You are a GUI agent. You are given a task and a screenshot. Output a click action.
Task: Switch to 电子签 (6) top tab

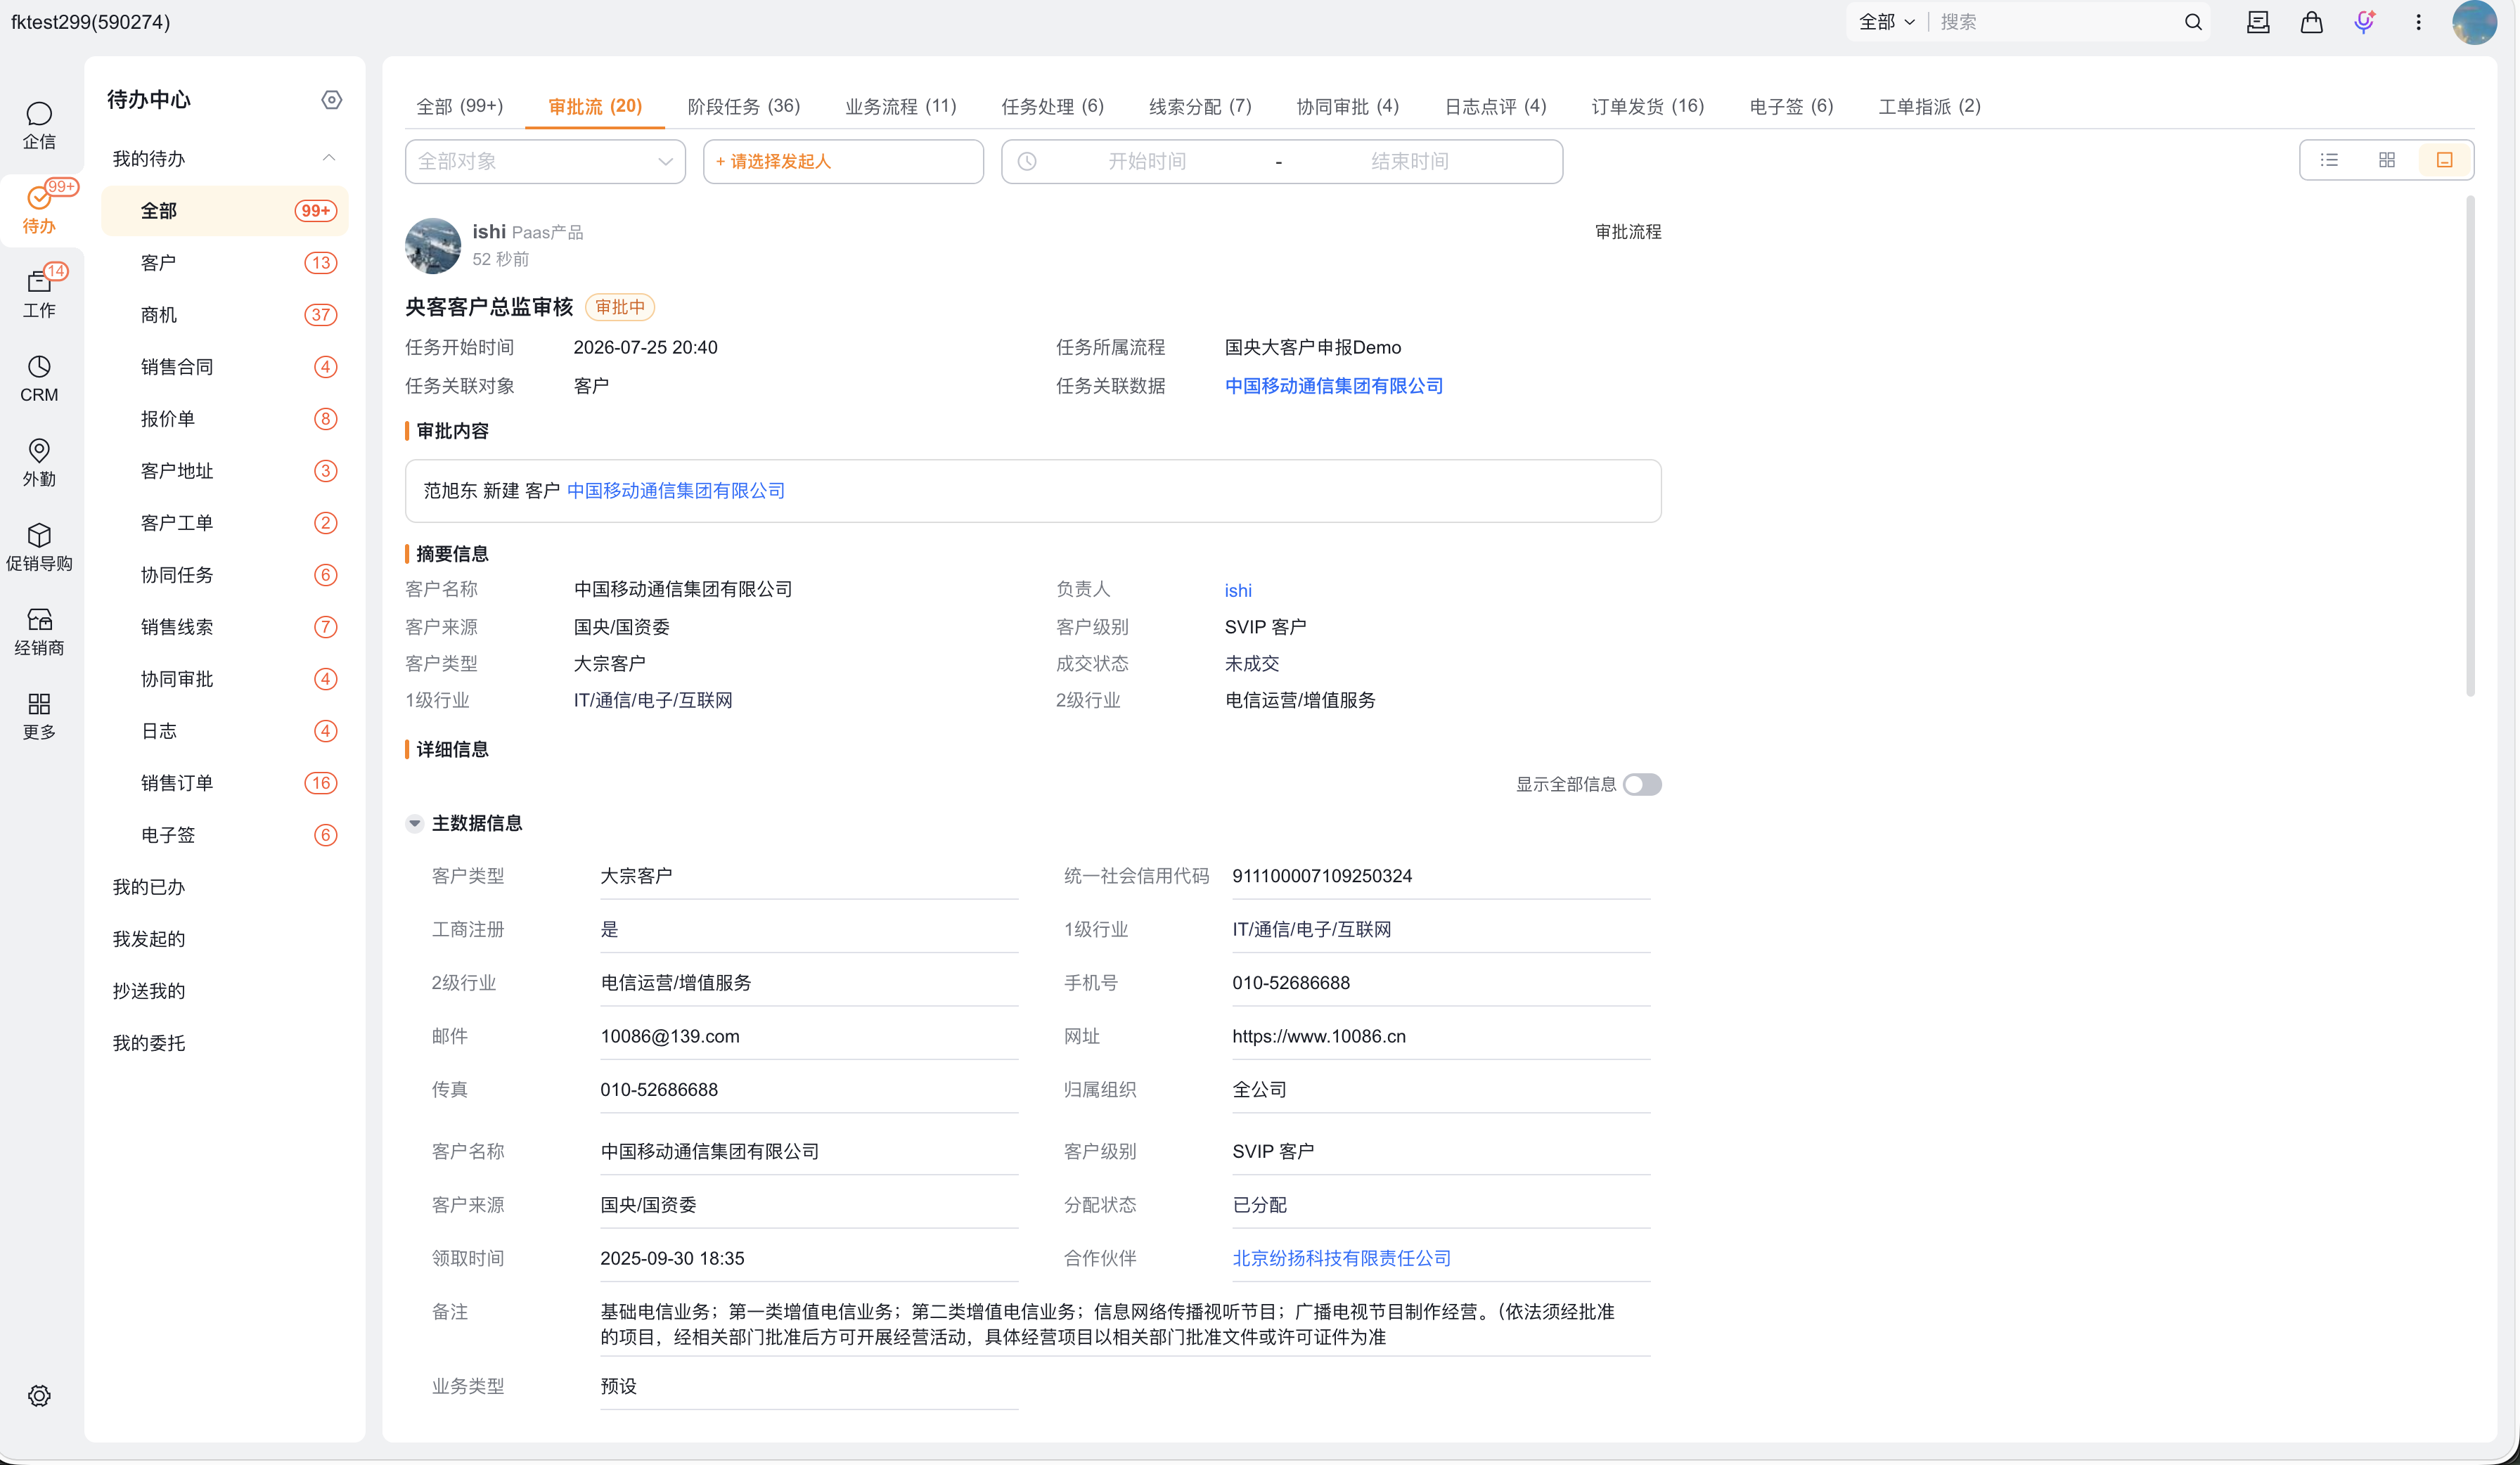[x=1791, y=106]
